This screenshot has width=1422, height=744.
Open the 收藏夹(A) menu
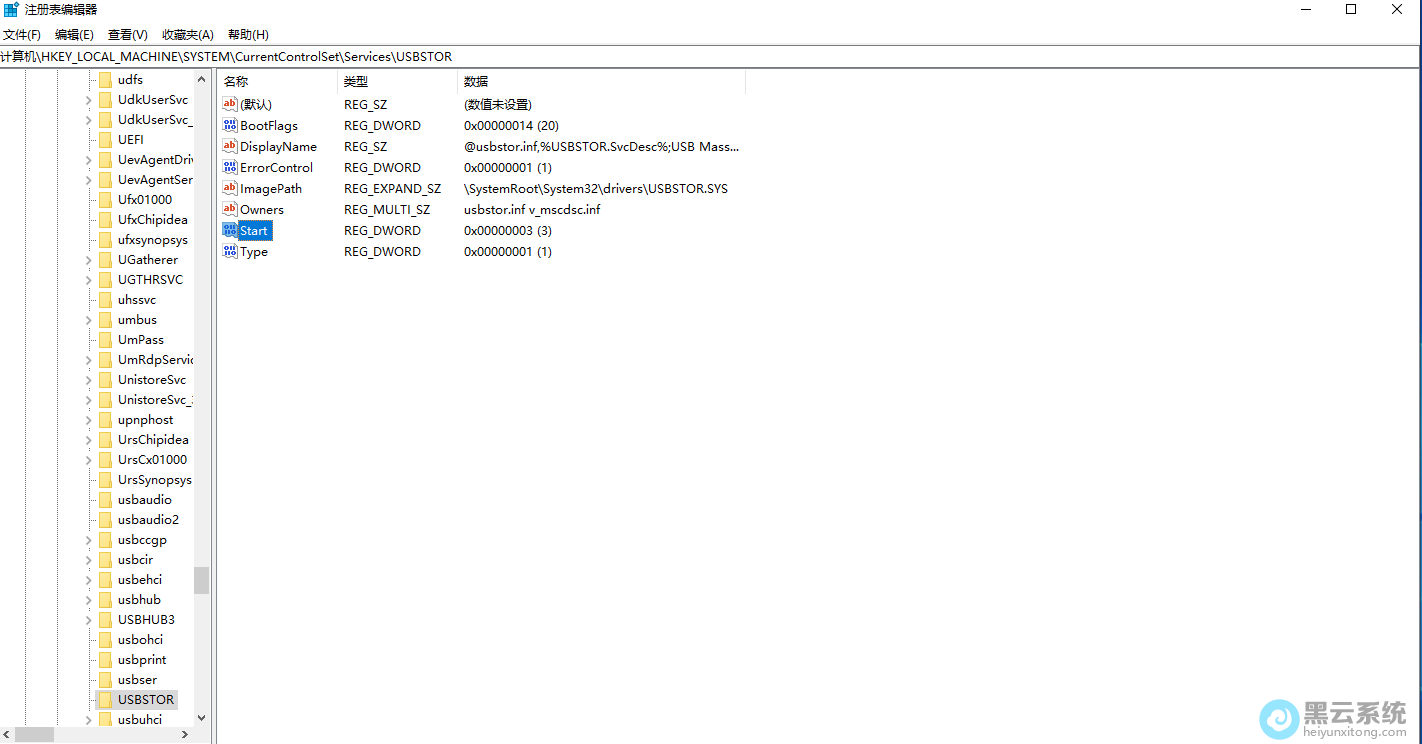[188, 35]
